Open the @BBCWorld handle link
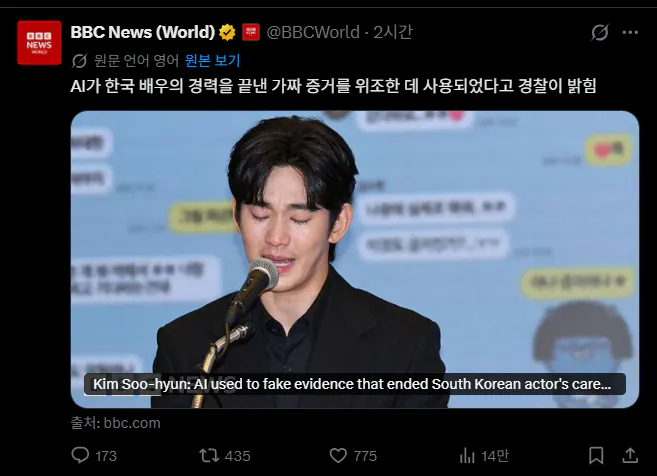This screenshot has height=476, width=657. click(x=313, y=32)
